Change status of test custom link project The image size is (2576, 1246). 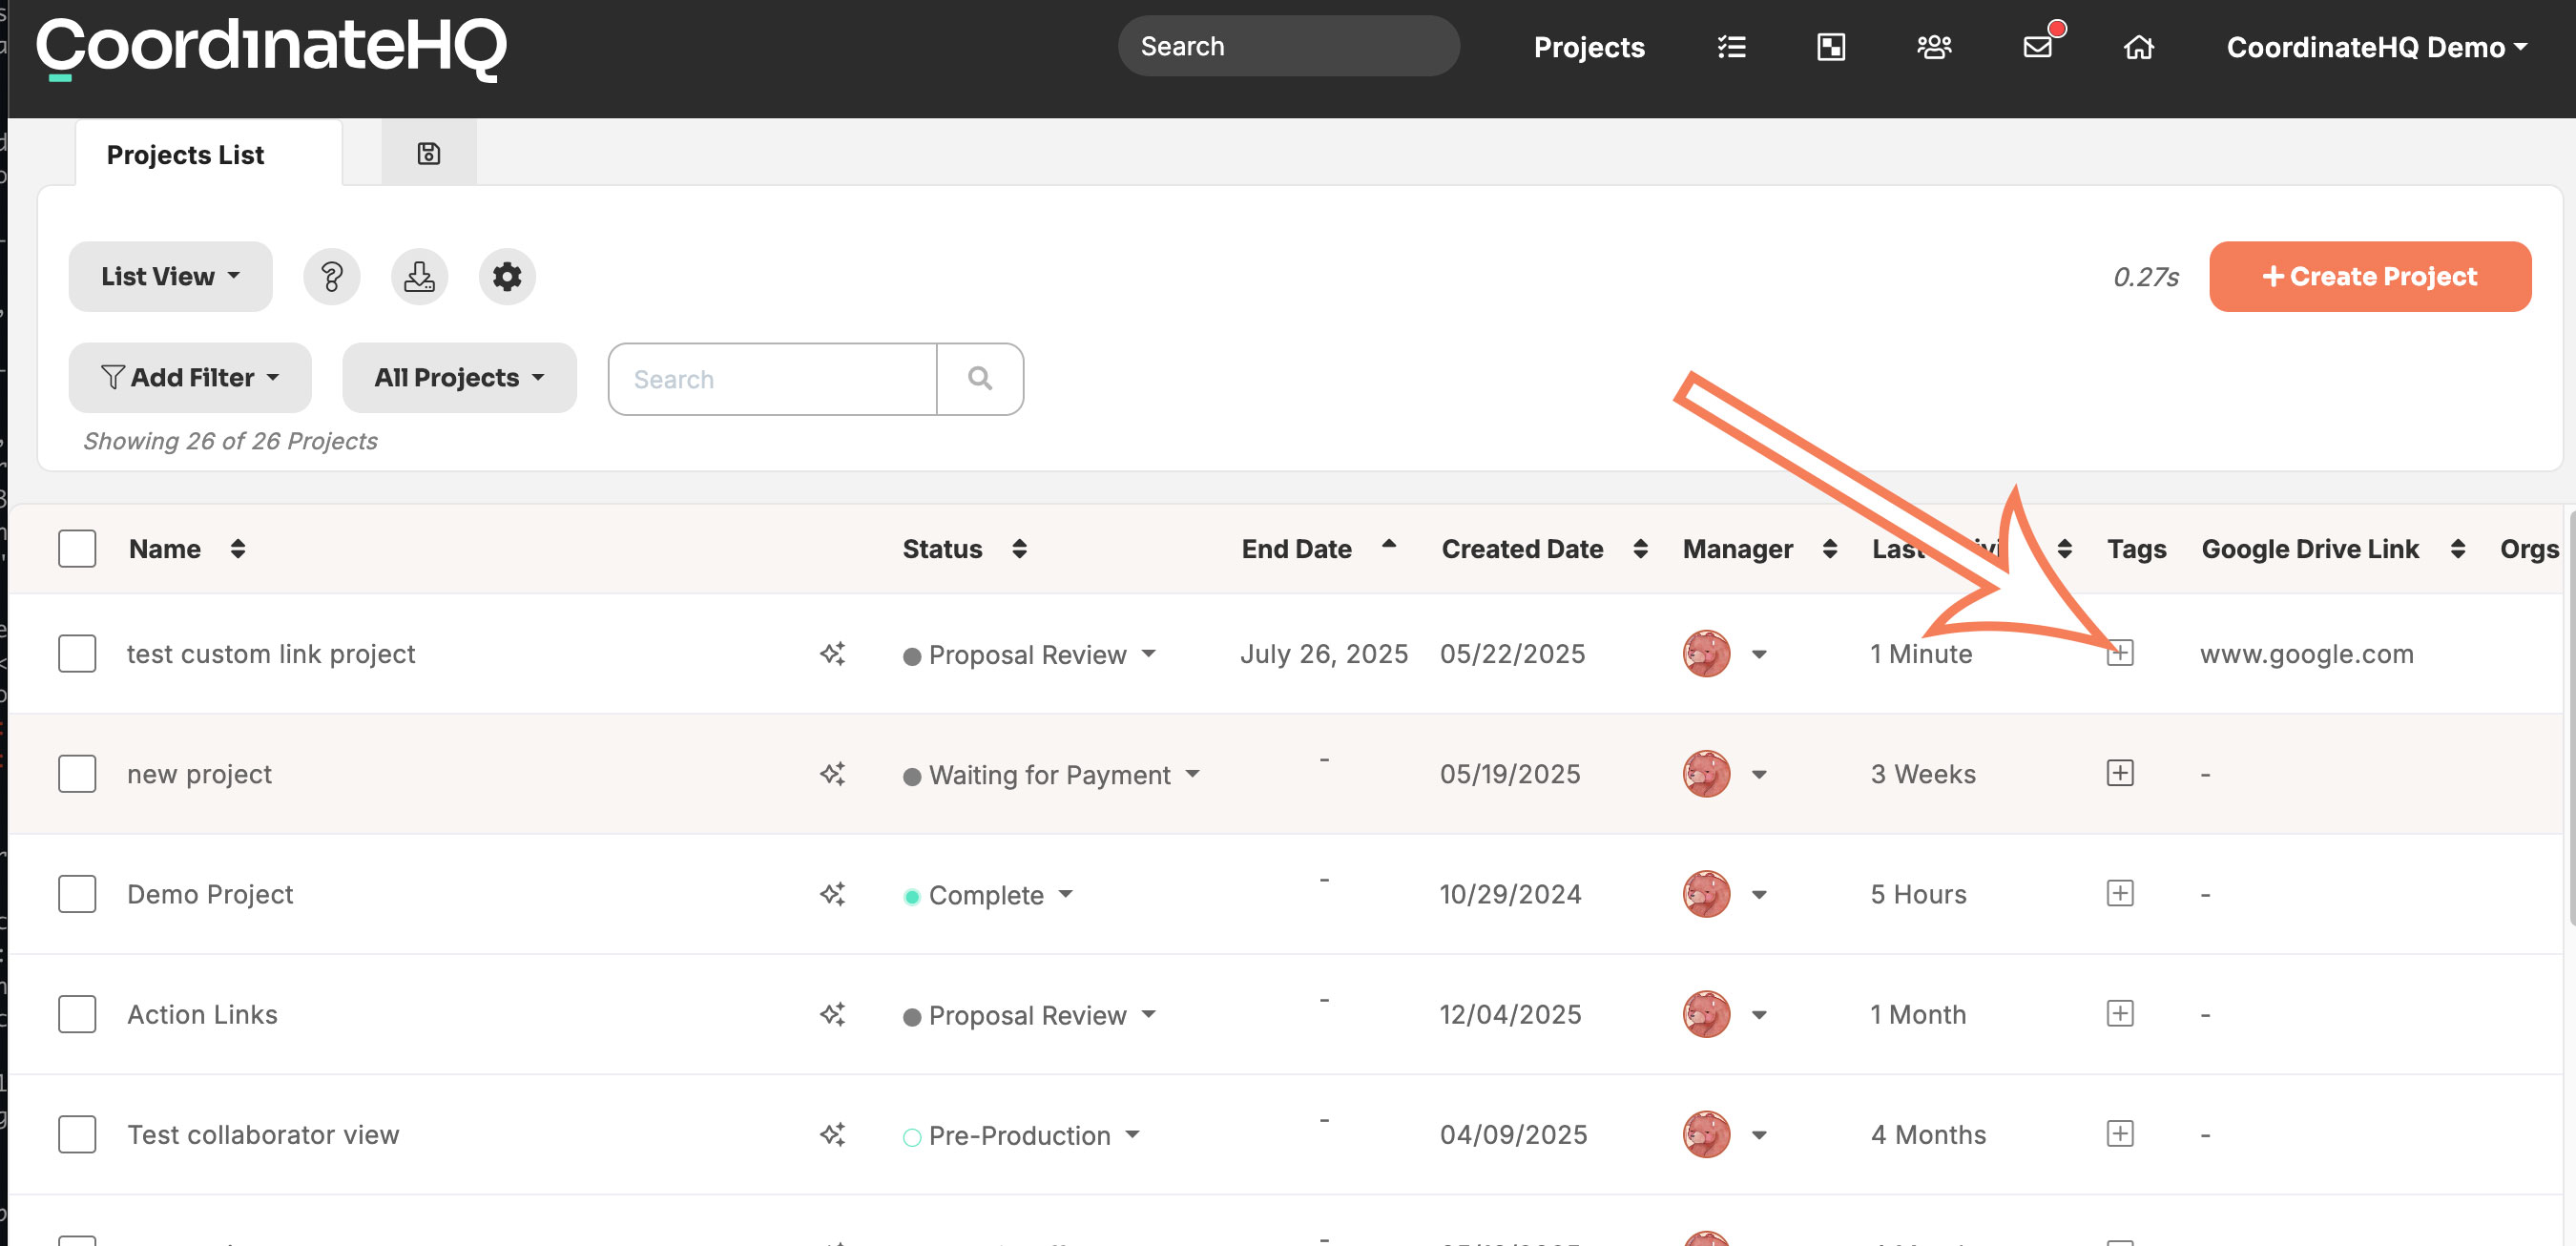[x=1029, y=655]
